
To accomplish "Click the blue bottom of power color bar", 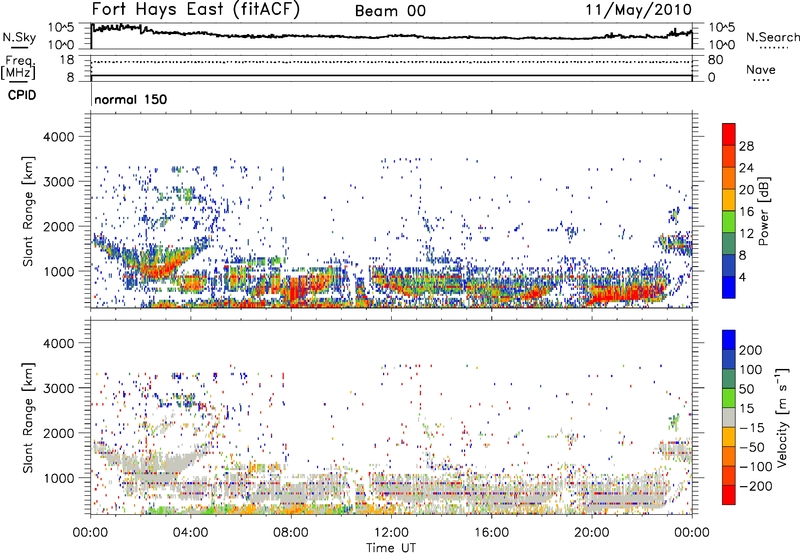I will pos(729,287).
